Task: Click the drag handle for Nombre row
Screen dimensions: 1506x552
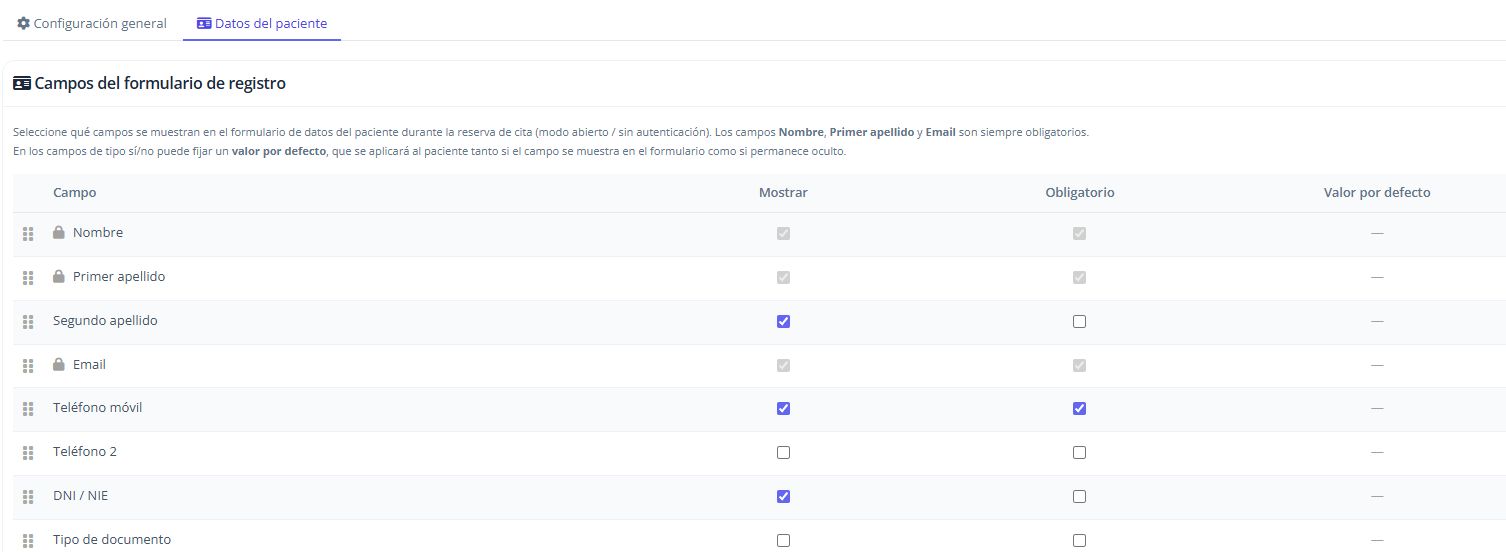Action: tap(28, 234)
